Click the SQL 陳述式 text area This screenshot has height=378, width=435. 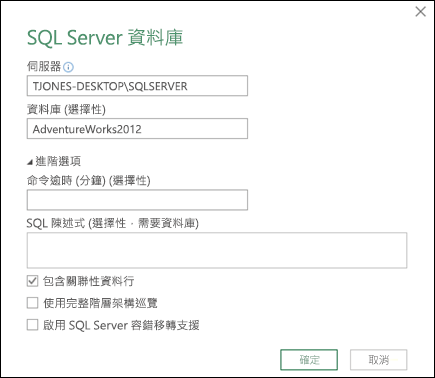(217, 250)
